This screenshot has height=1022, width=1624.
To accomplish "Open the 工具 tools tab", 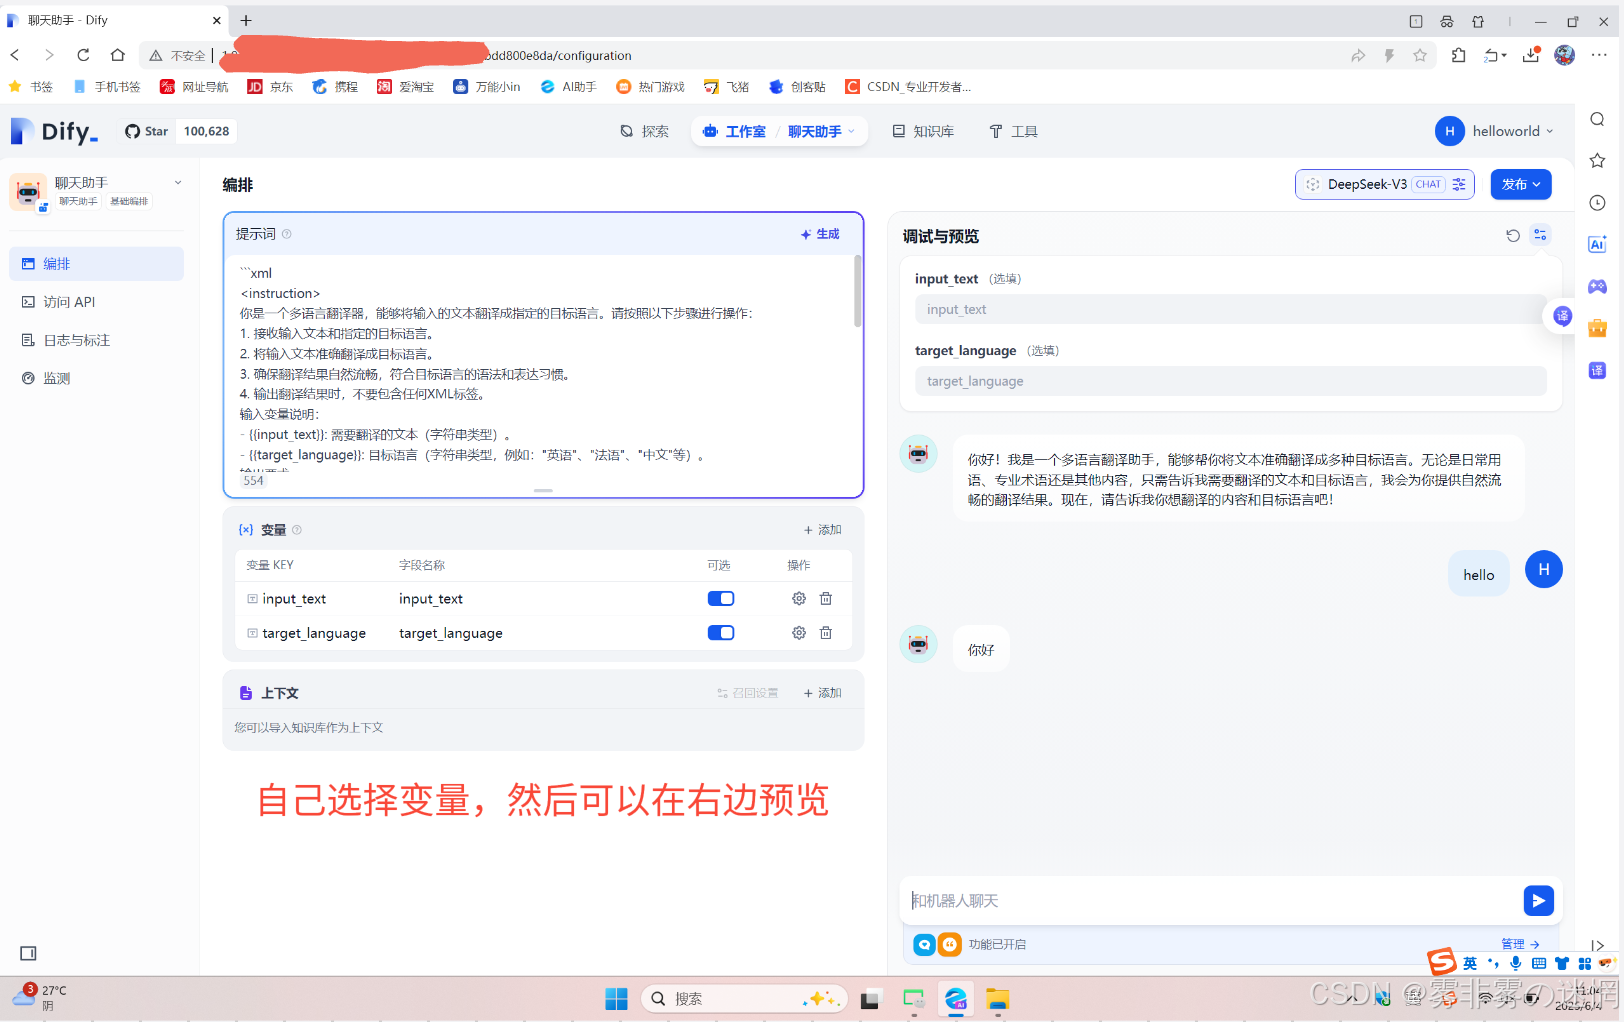I will click(x=1013, y=131).
